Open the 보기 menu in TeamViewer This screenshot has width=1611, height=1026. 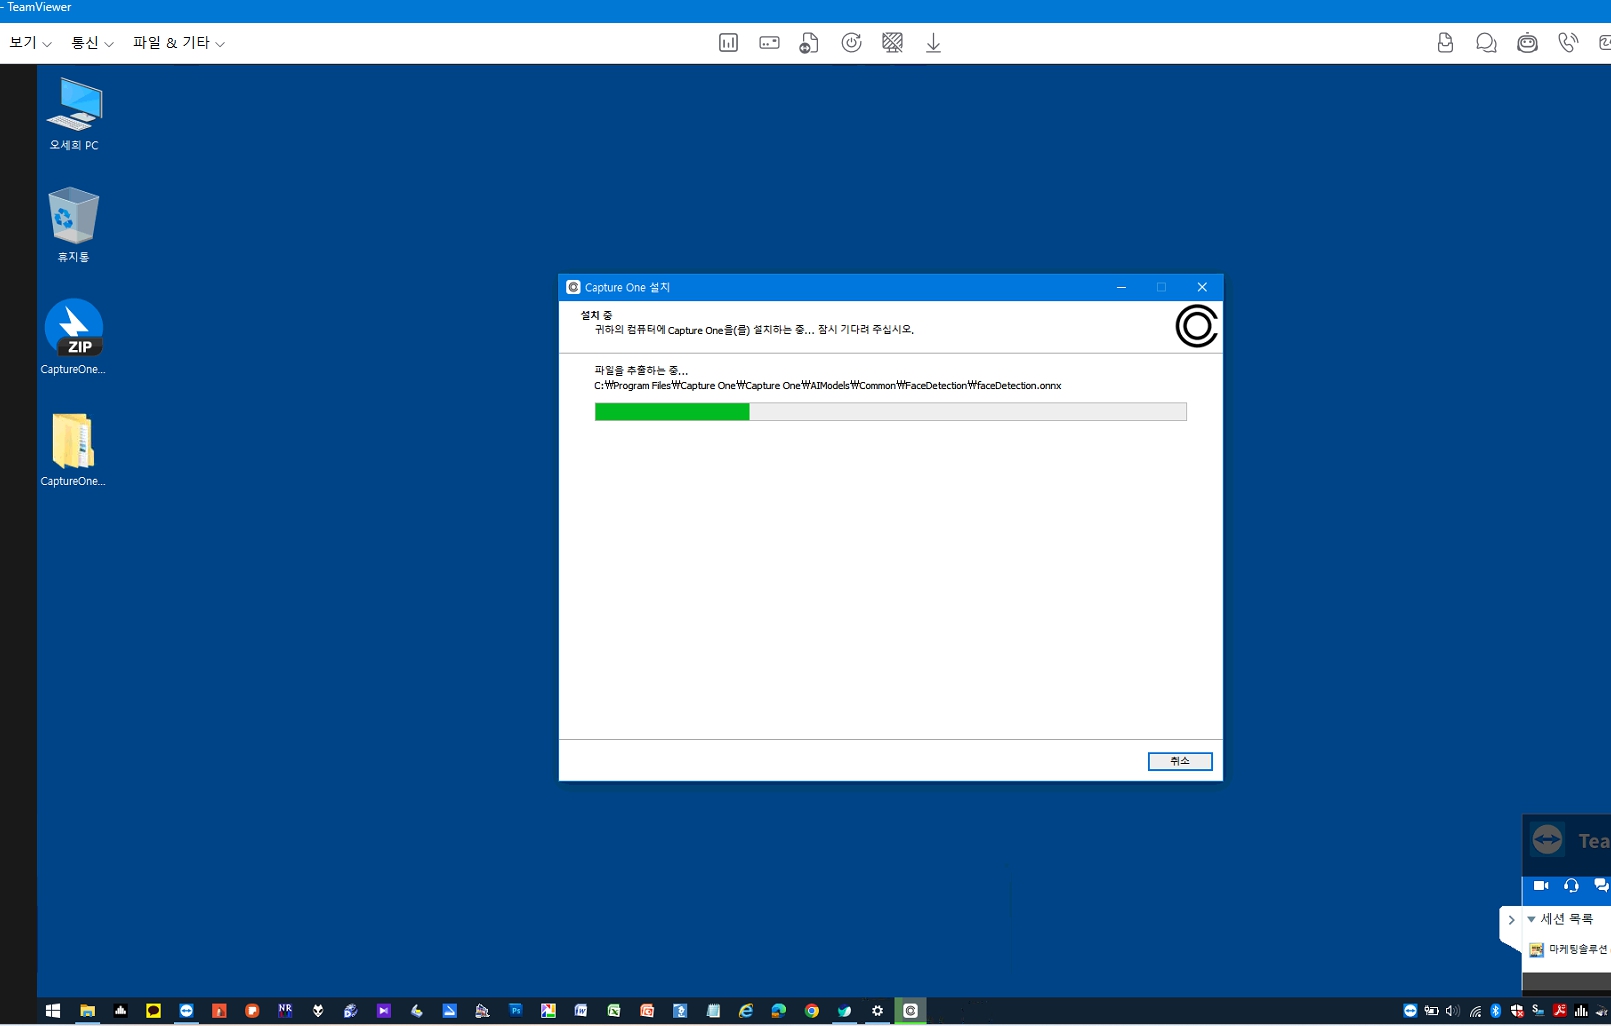pyautogui.click(x=30, y=43)
